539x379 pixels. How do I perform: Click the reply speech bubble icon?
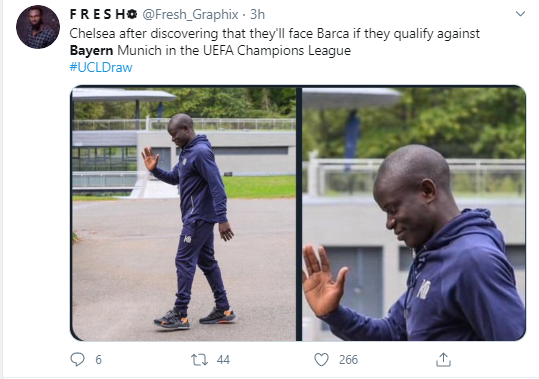click(77, 359)
